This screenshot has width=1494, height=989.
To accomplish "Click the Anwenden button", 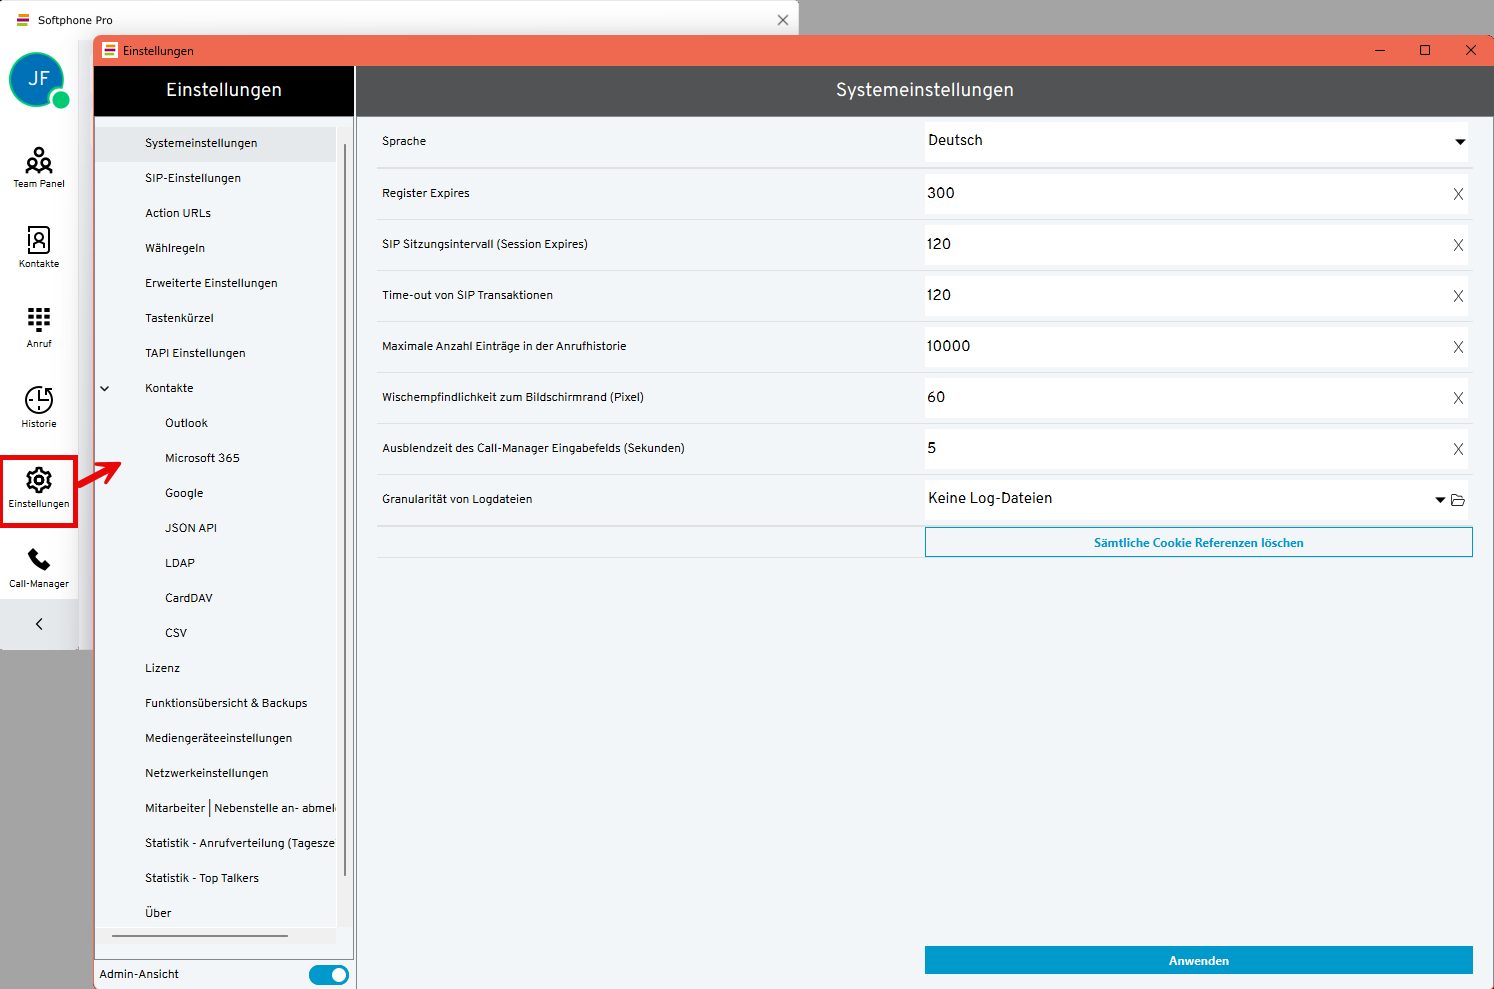I will 1198,960.
